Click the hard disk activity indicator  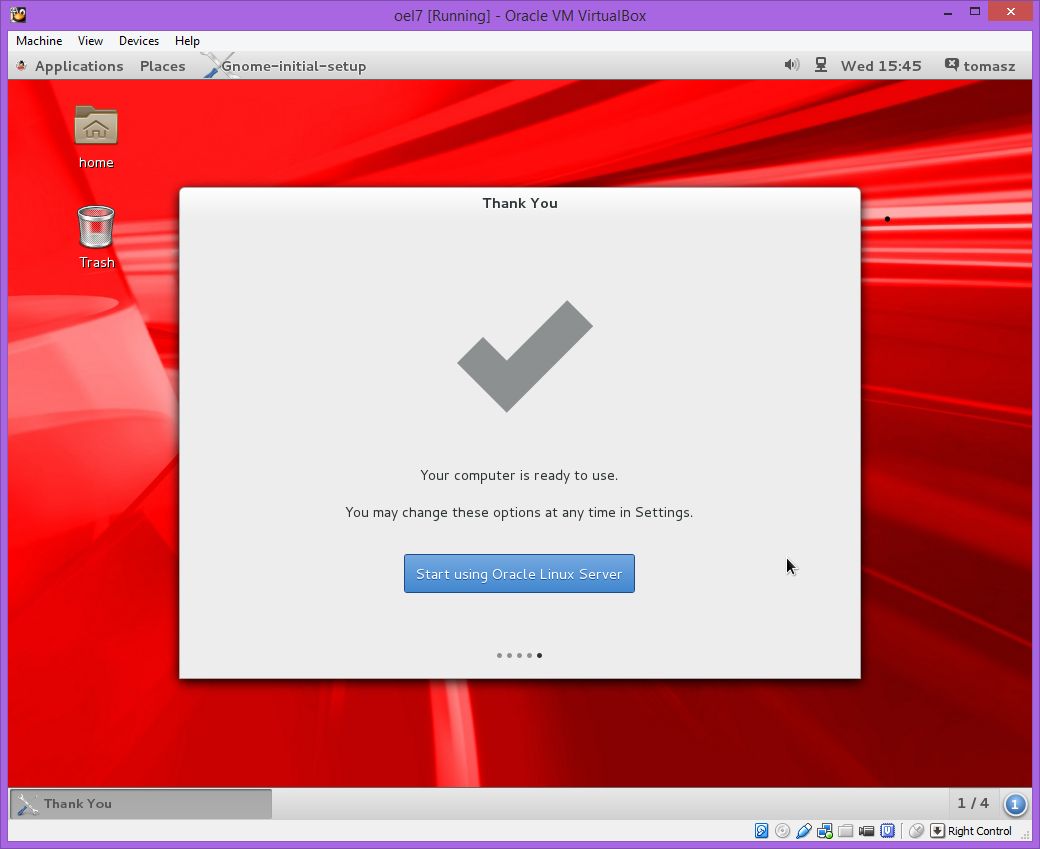coord(761,830)
